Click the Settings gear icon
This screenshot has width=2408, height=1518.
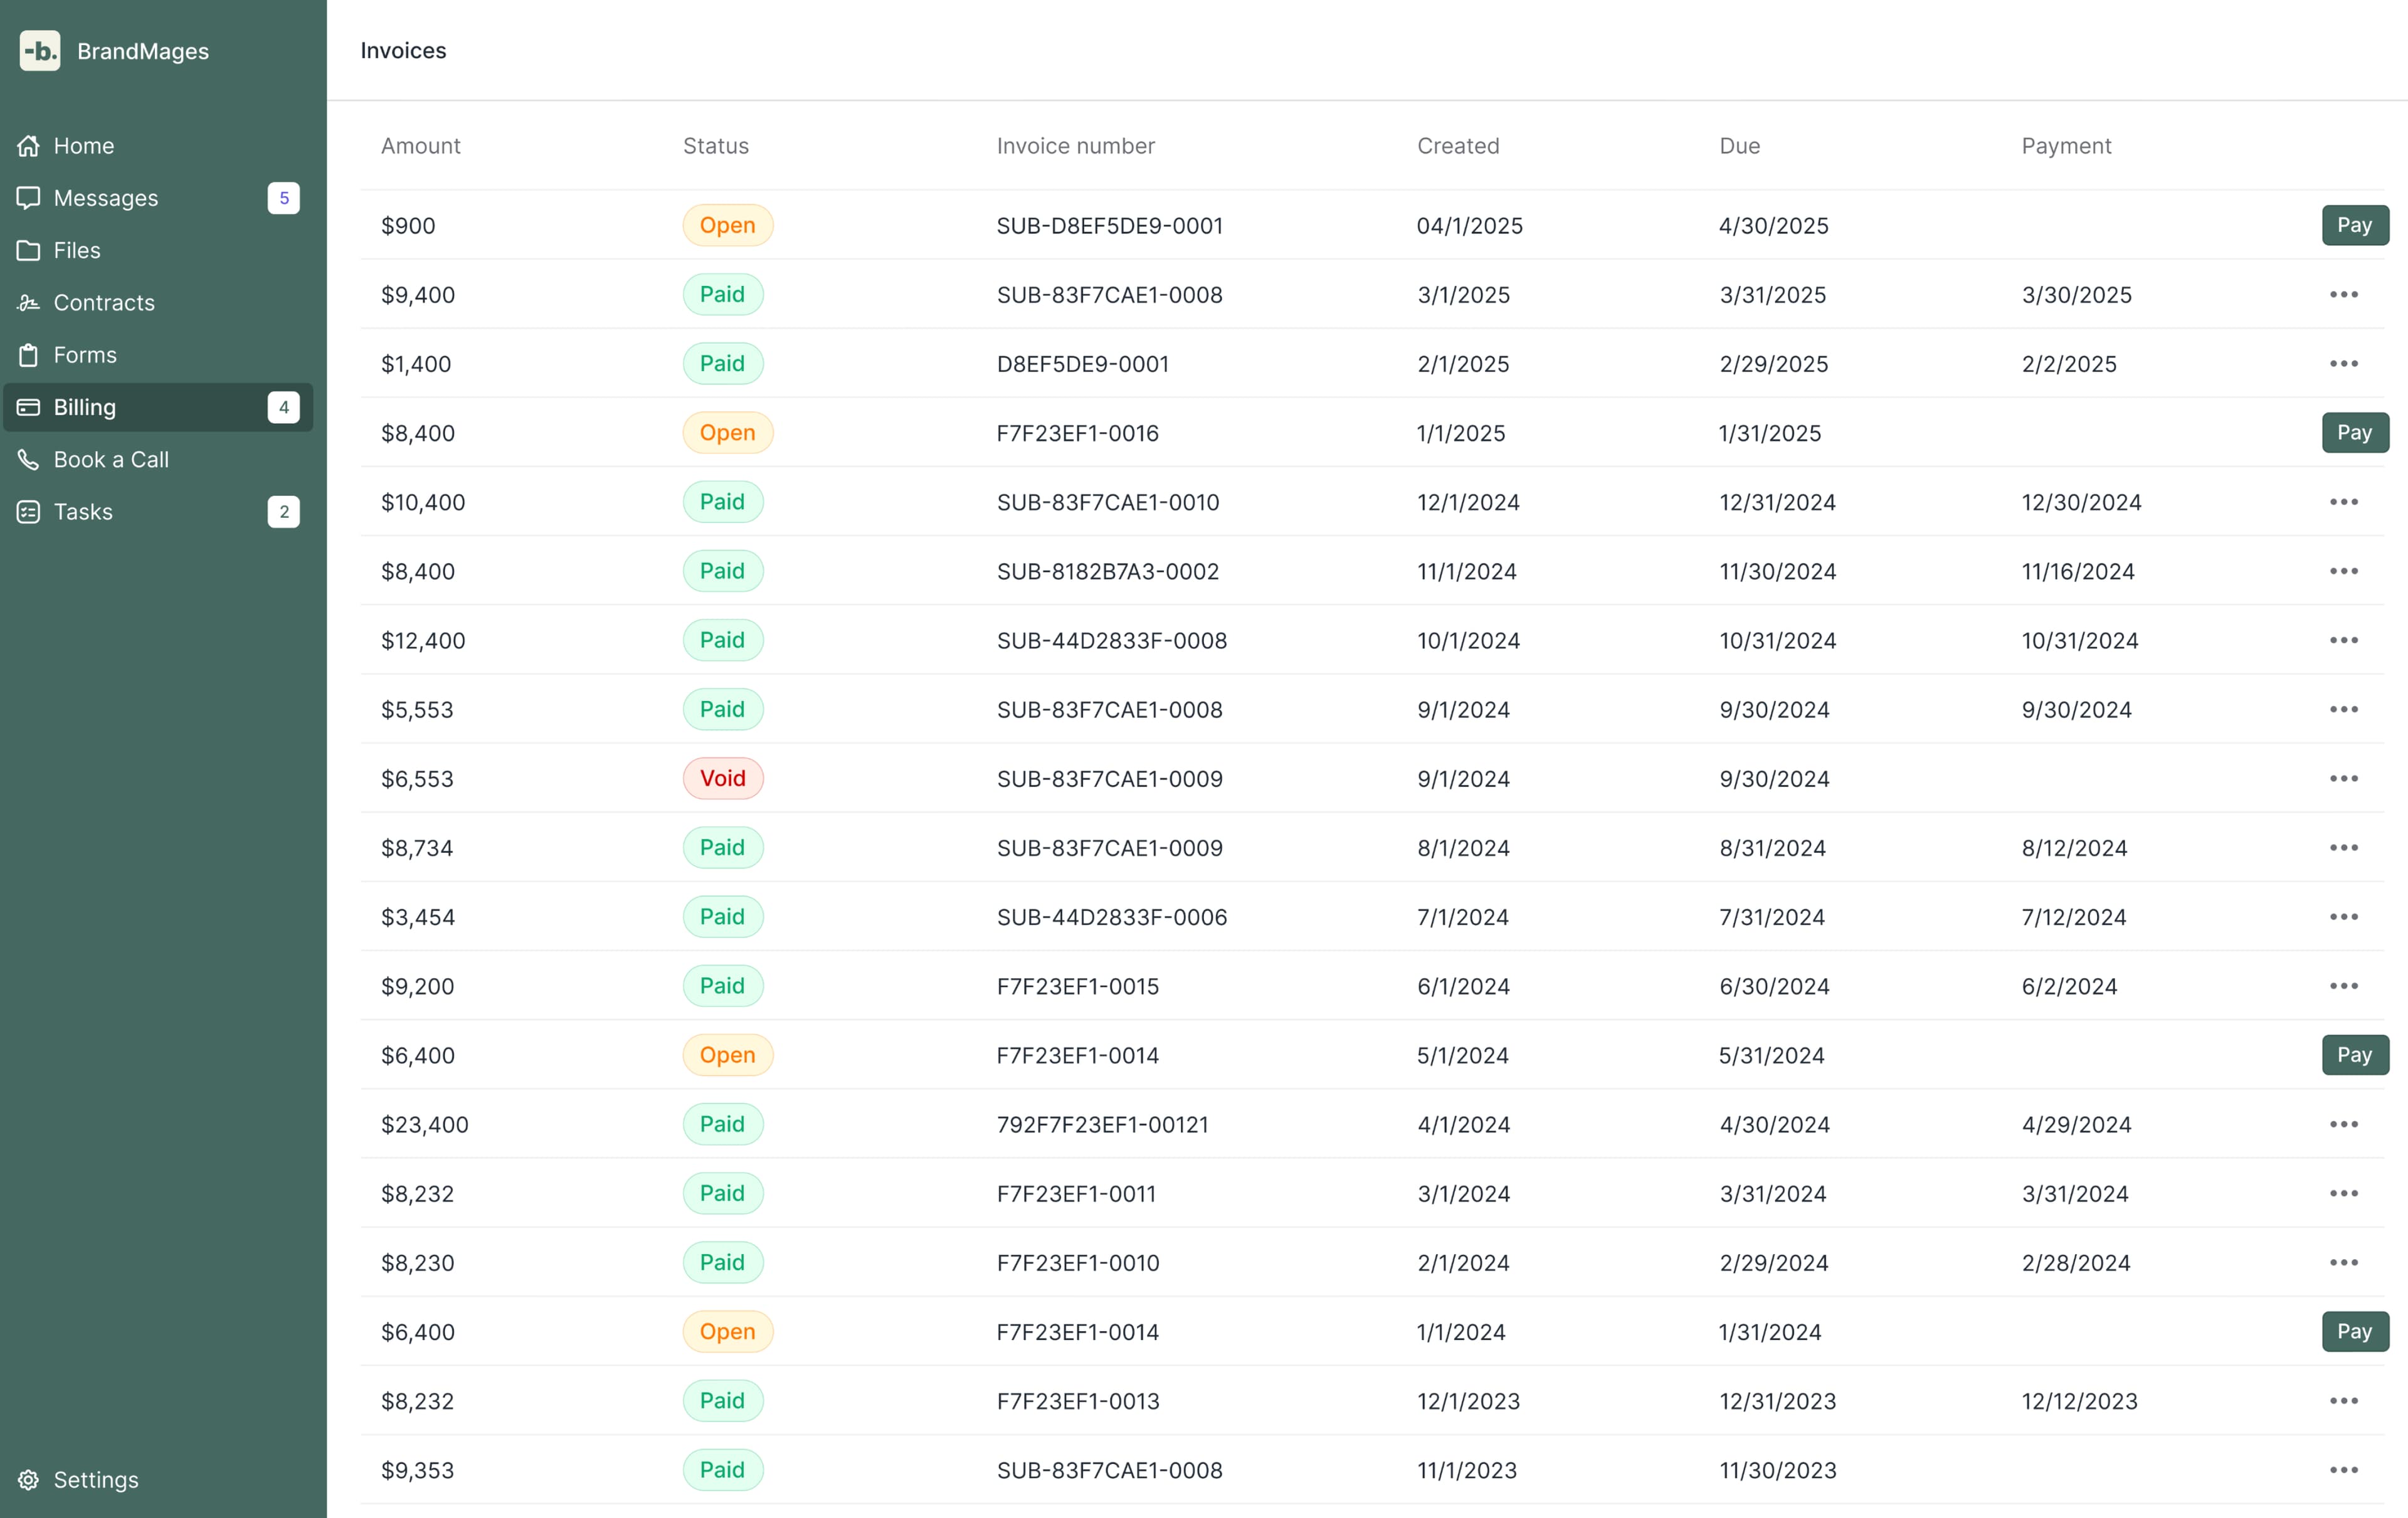(28, 1480)
